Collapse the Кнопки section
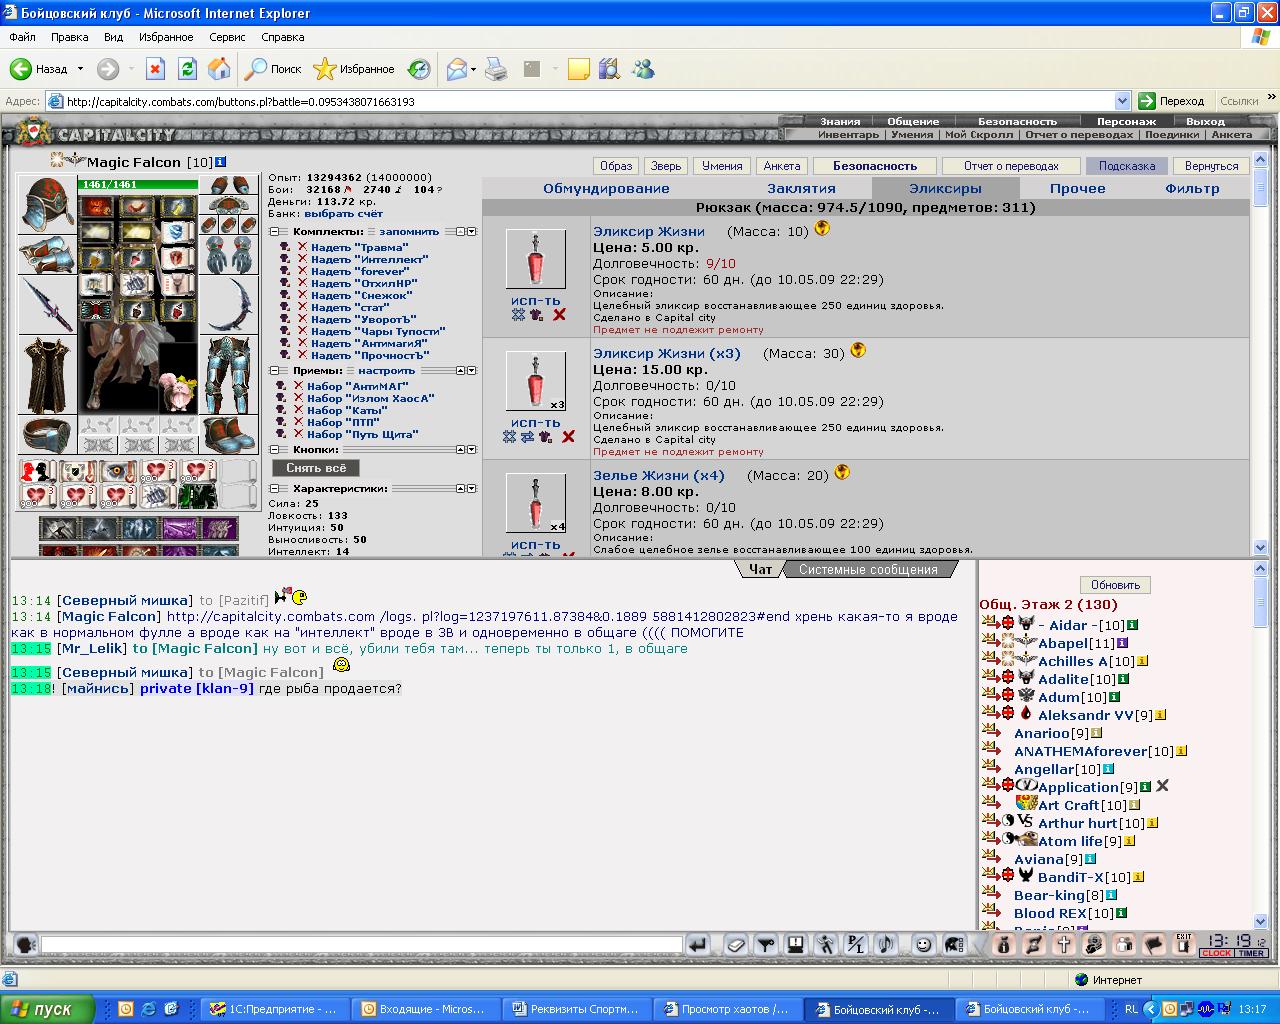Screen dimensions: 1280x1024 pyautogui.click(x=274, y=449)
